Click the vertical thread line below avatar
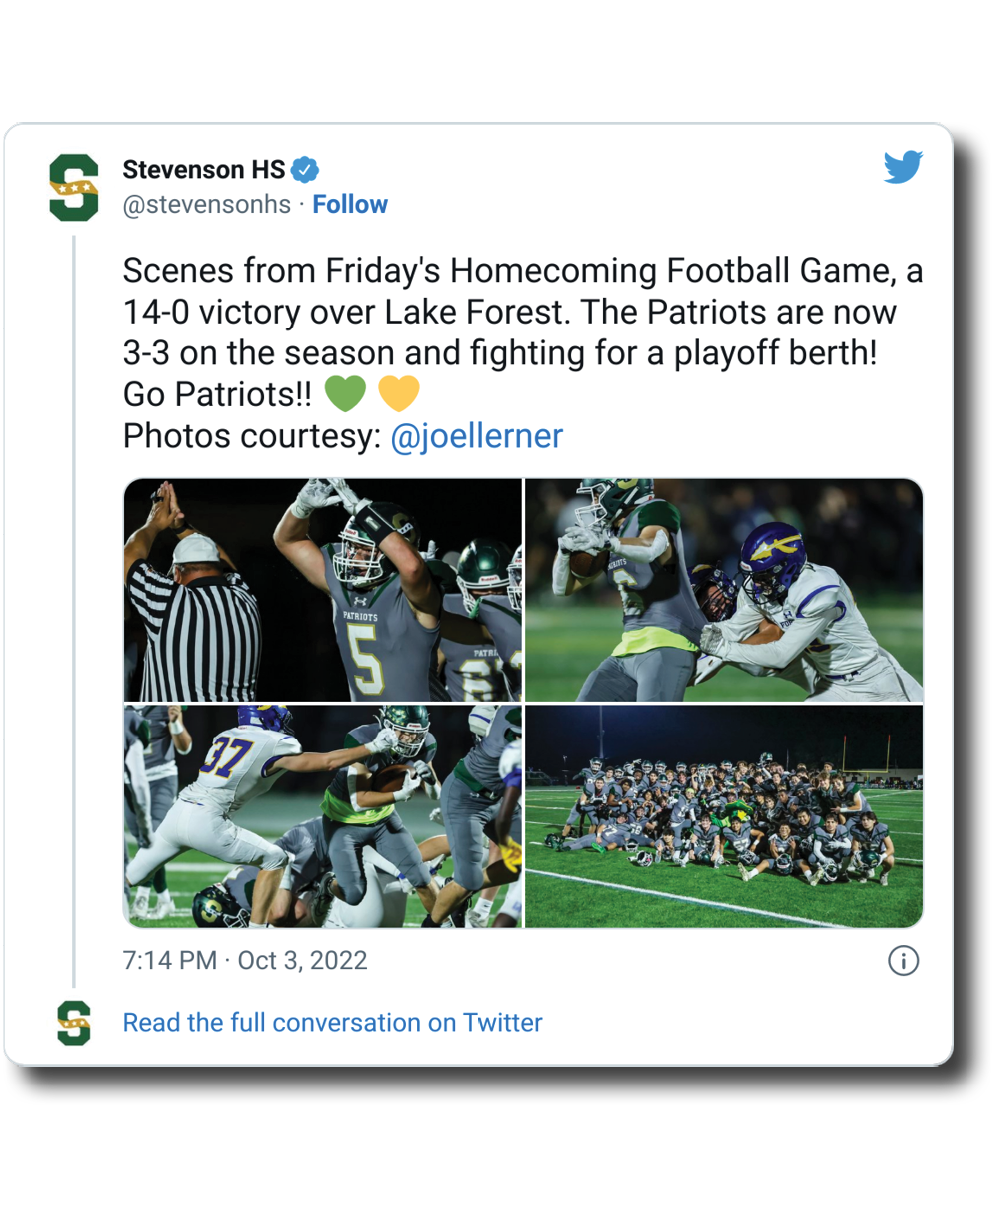Viewport: 996px width, 1227px height. tap(74, 600)
